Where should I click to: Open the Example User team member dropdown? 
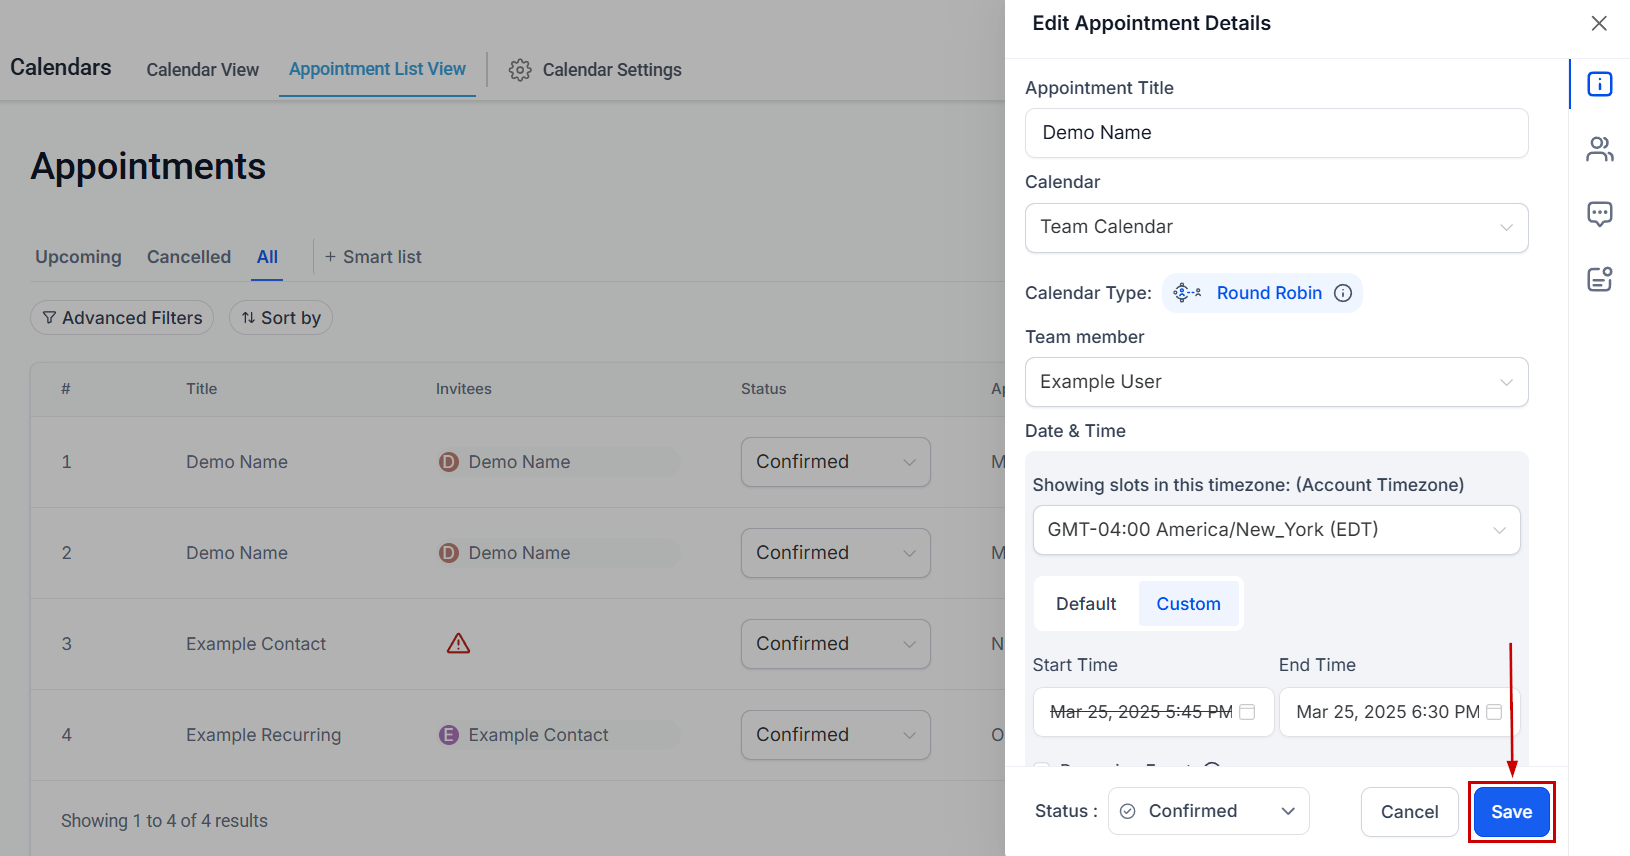tap(1276, 382)
